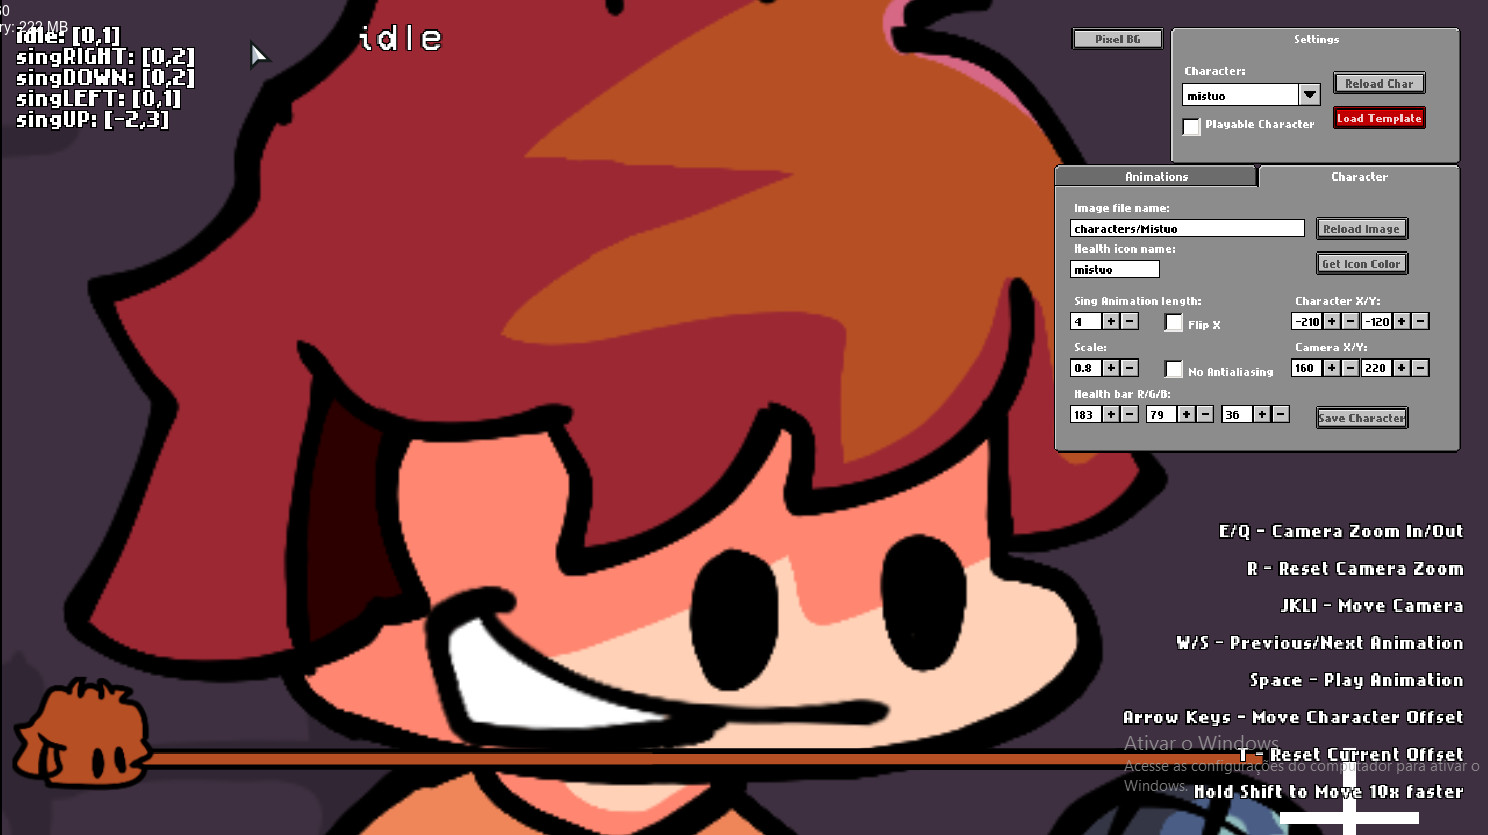Toggle the Playable Character checkbox
The image size is (1488, 835).
click(1191, 126)
